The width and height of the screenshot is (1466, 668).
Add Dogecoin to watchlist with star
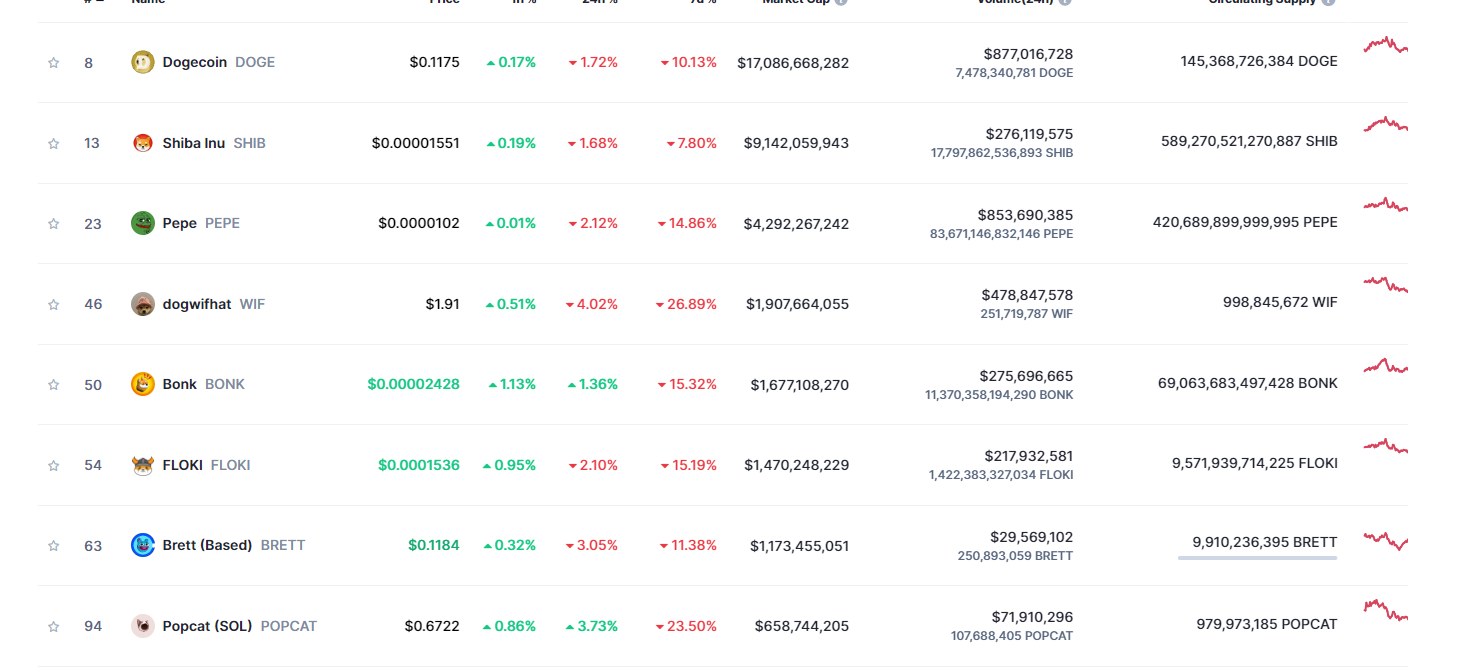pyautogui.click(x=54, y=63)
